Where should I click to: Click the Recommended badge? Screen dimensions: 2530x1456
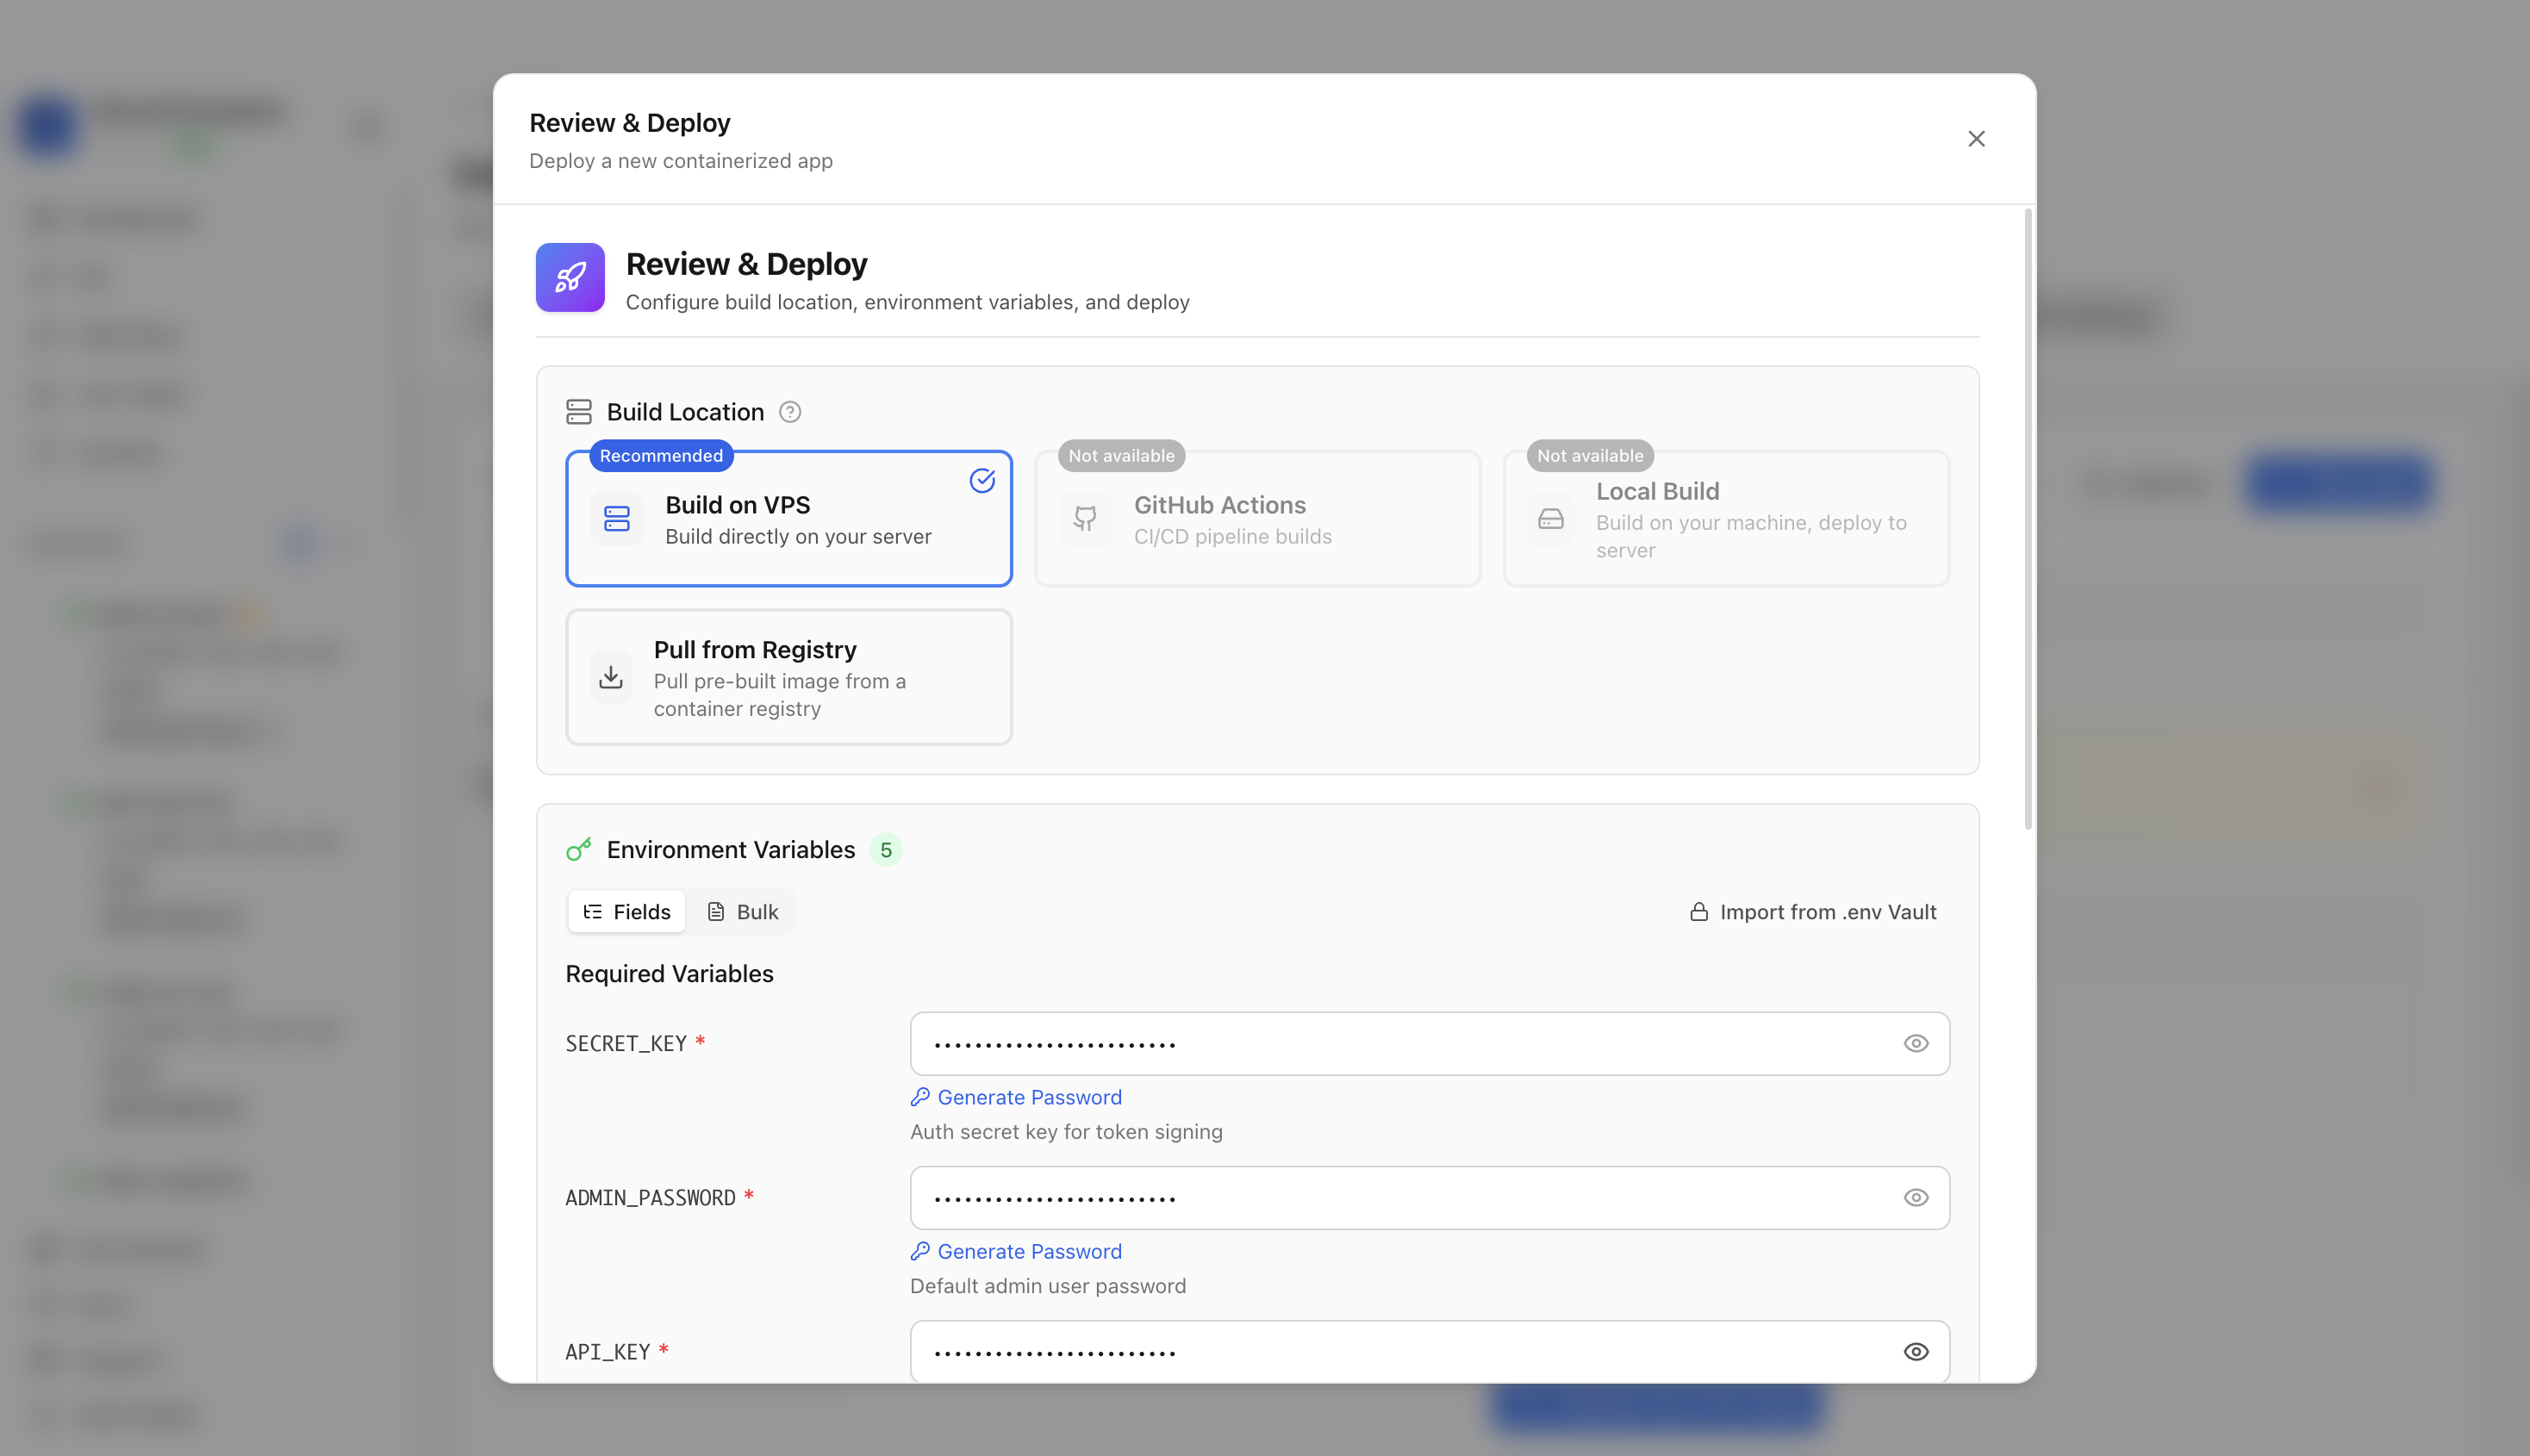coord(661,456)
